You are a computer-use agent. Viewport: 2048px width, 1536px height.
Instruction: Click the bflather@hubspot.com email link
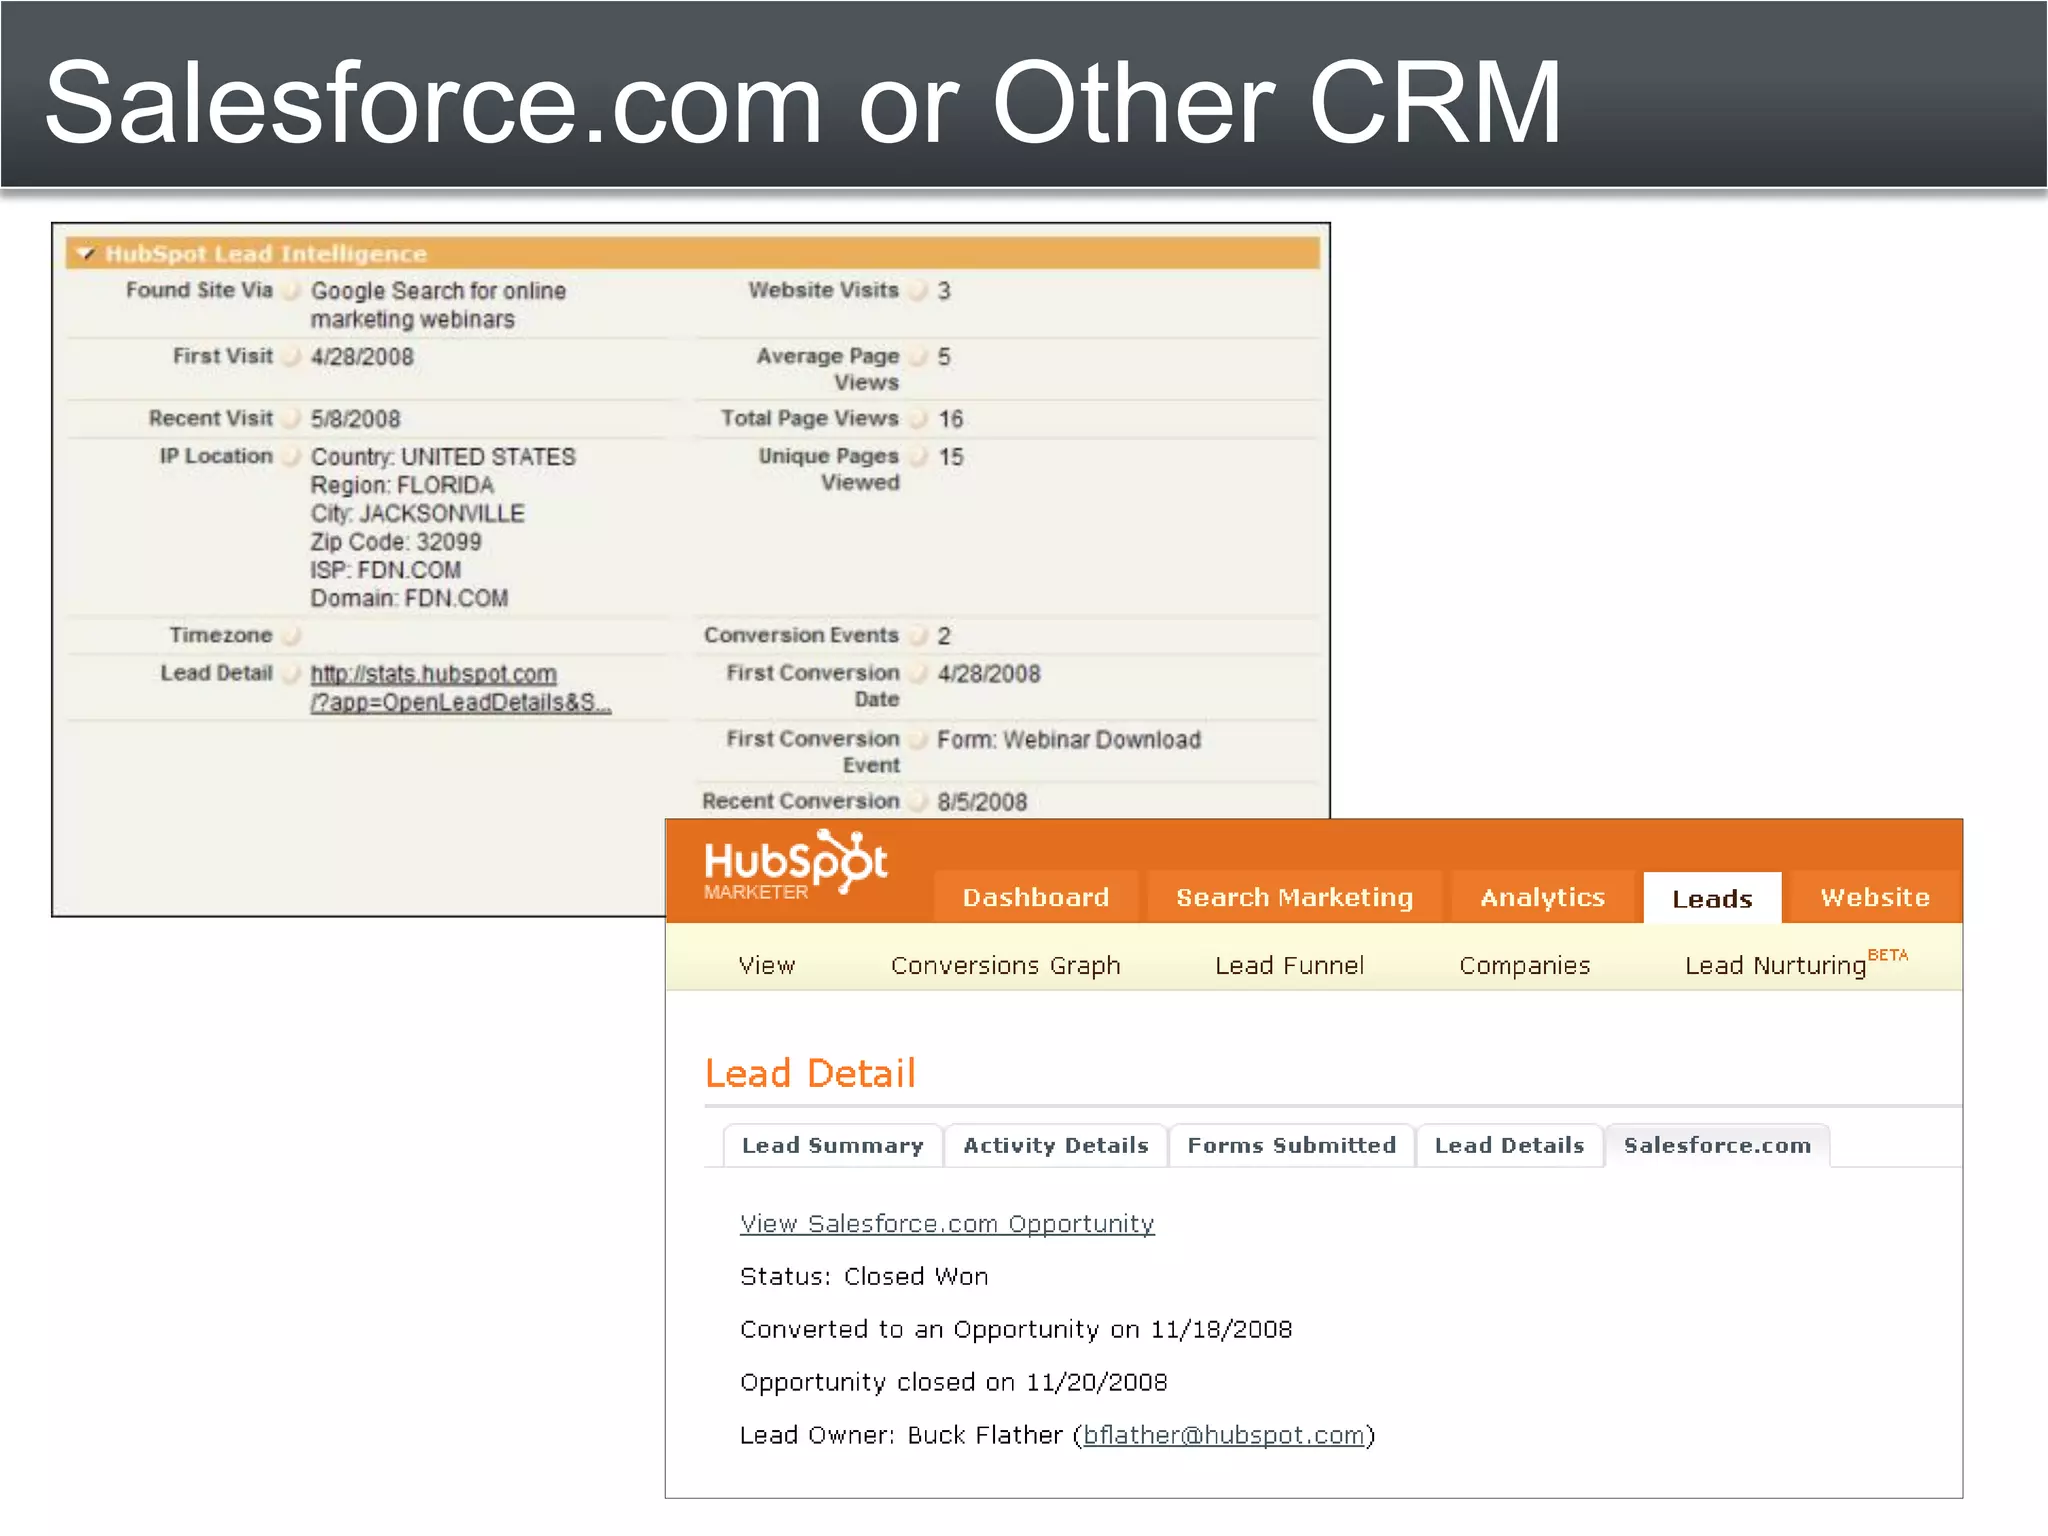click(1224, 1435)
